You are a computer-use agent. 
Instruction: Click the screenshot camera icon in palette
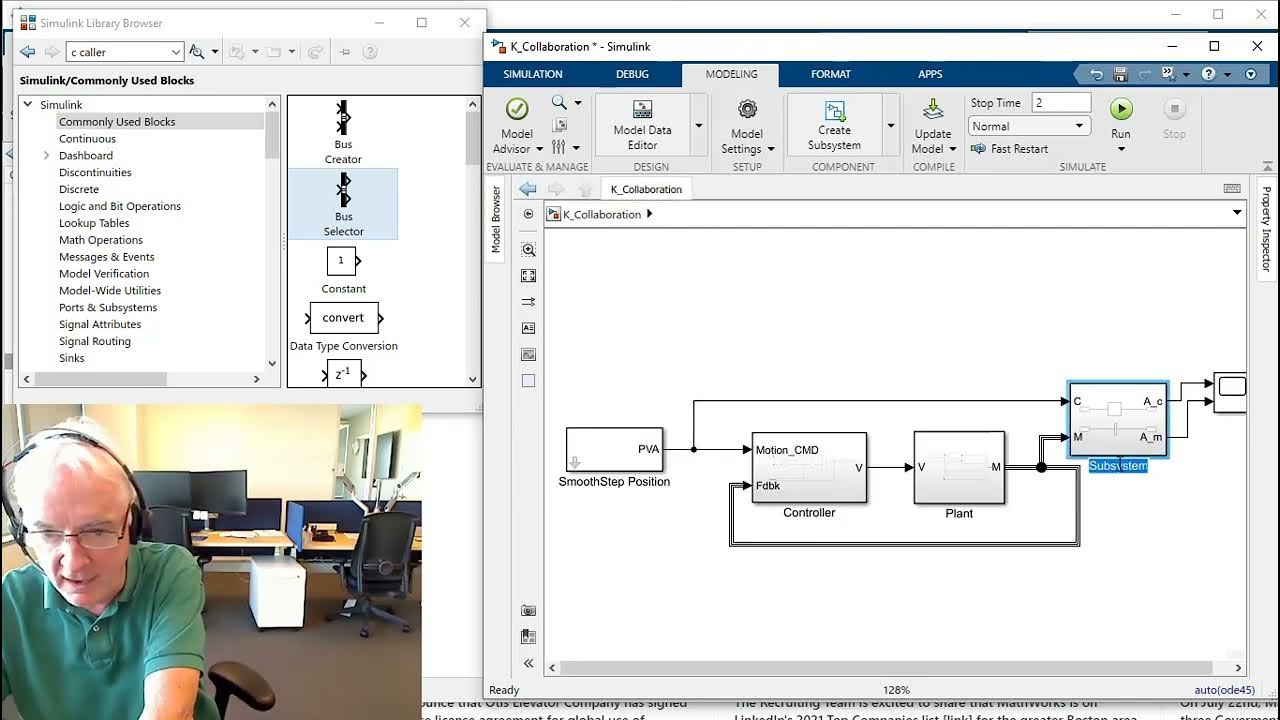(x=528, y=610)
